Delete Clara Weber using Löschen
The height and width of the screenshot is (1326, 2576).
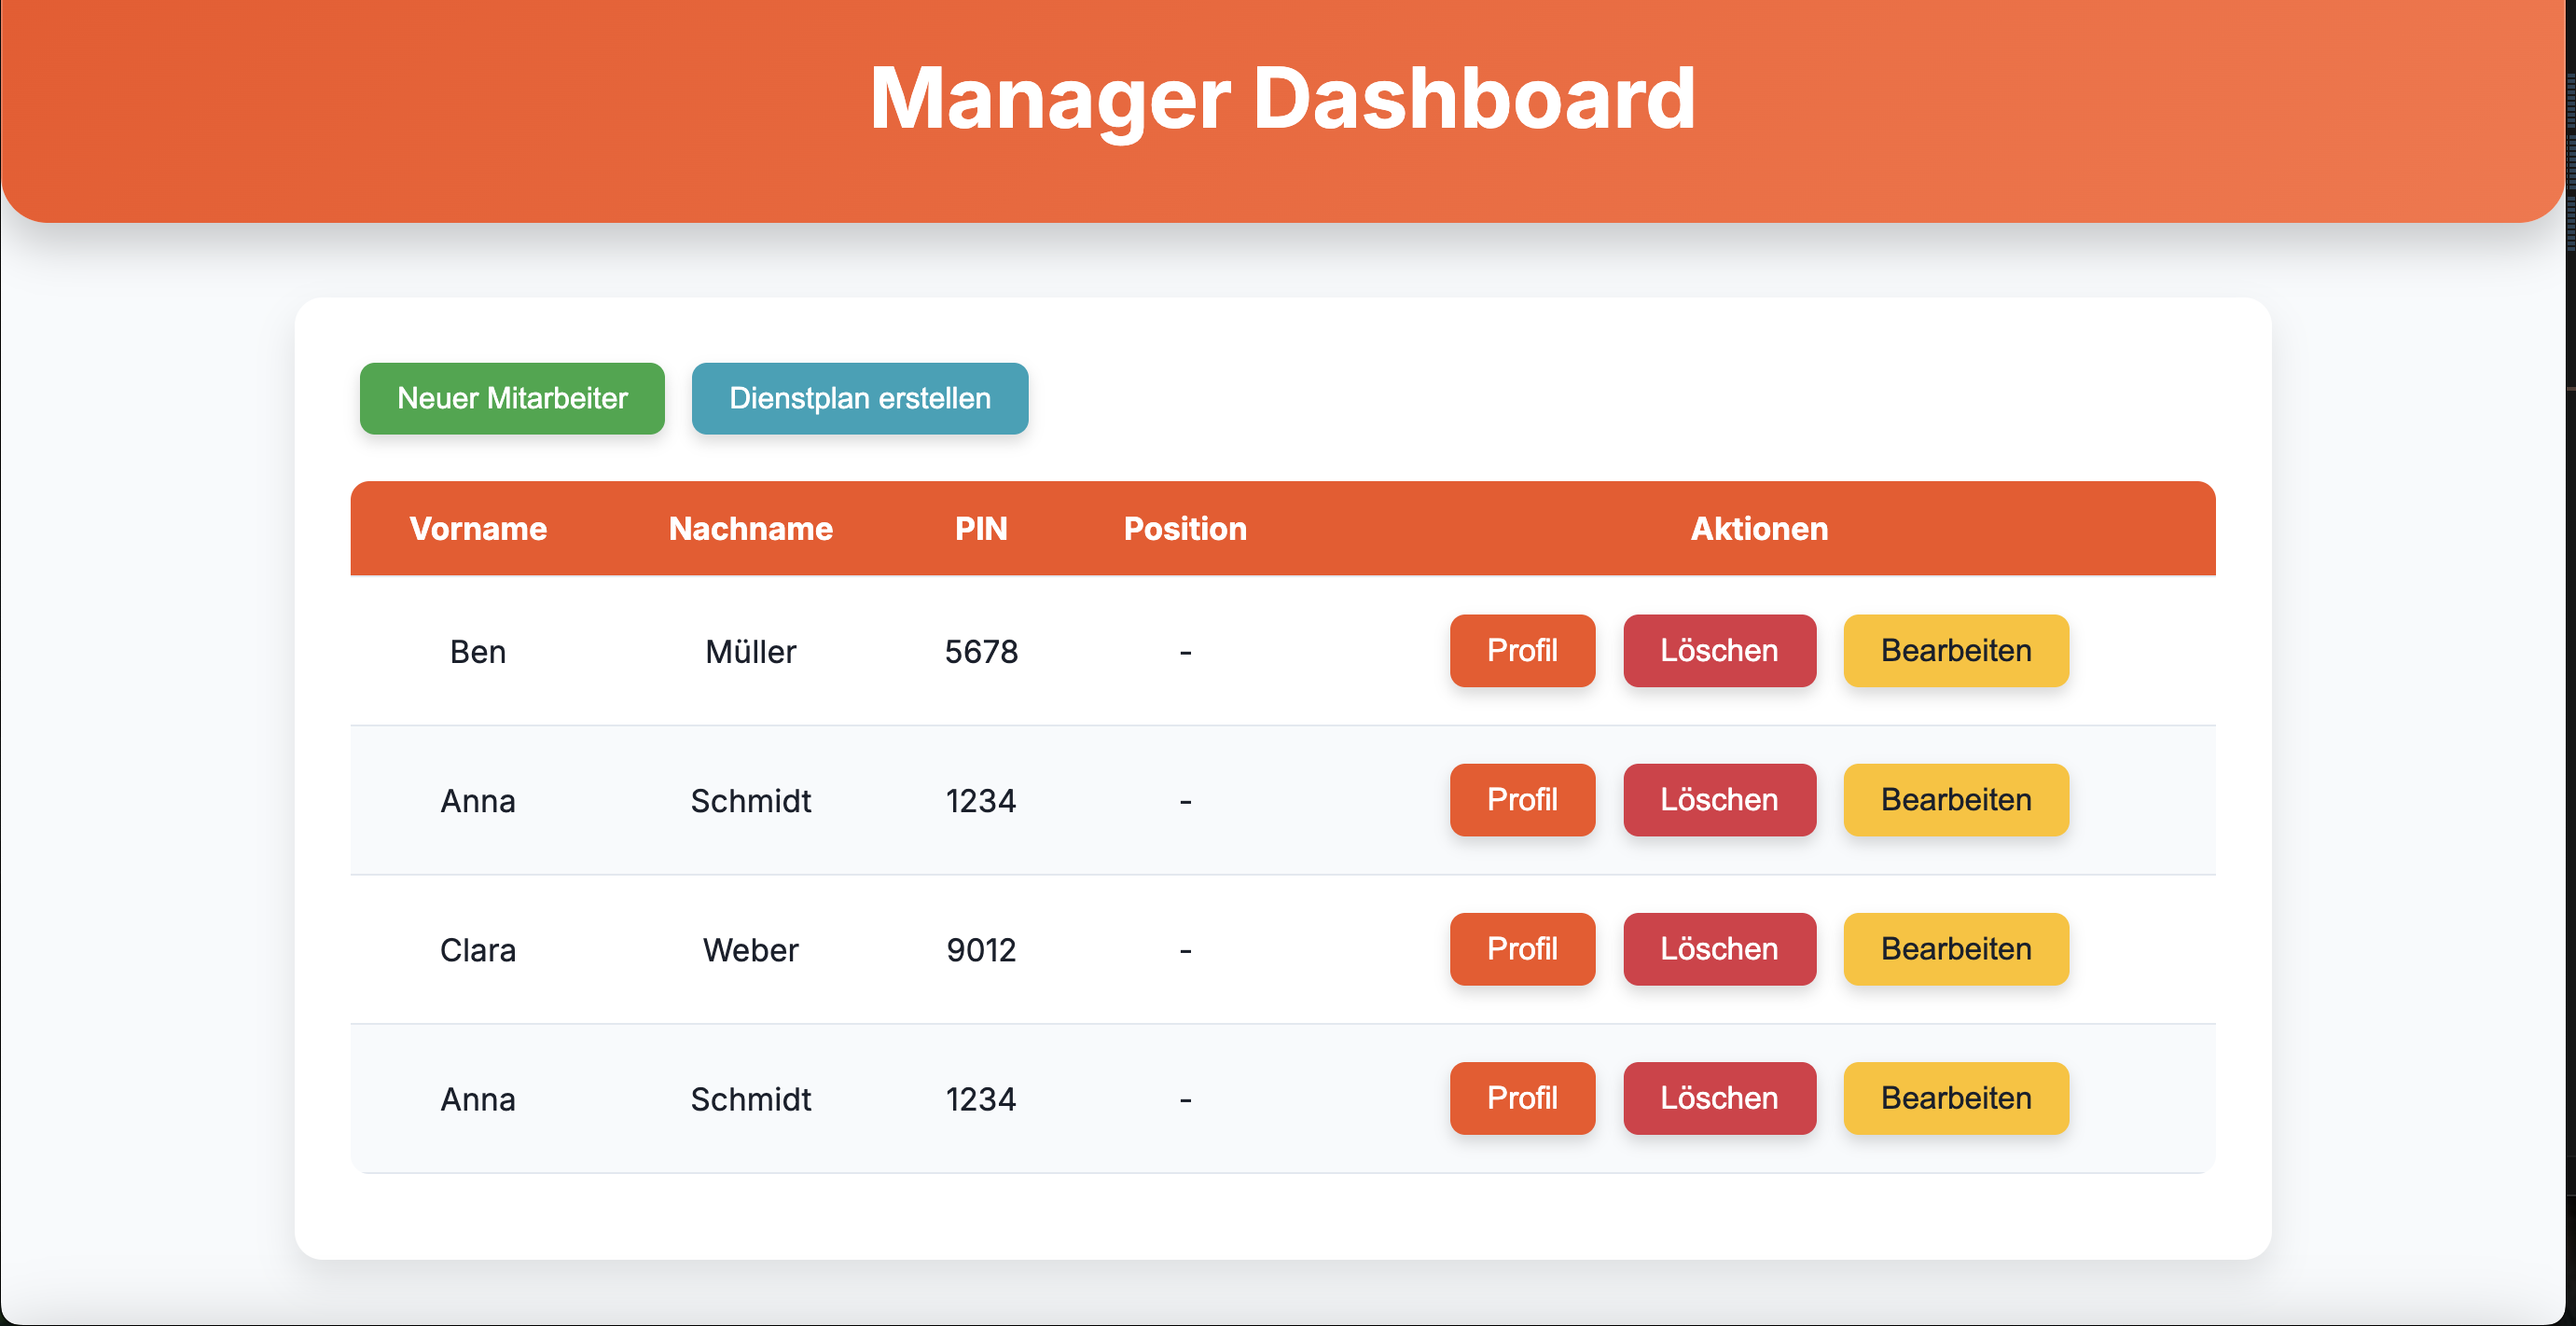[1719, 949]
